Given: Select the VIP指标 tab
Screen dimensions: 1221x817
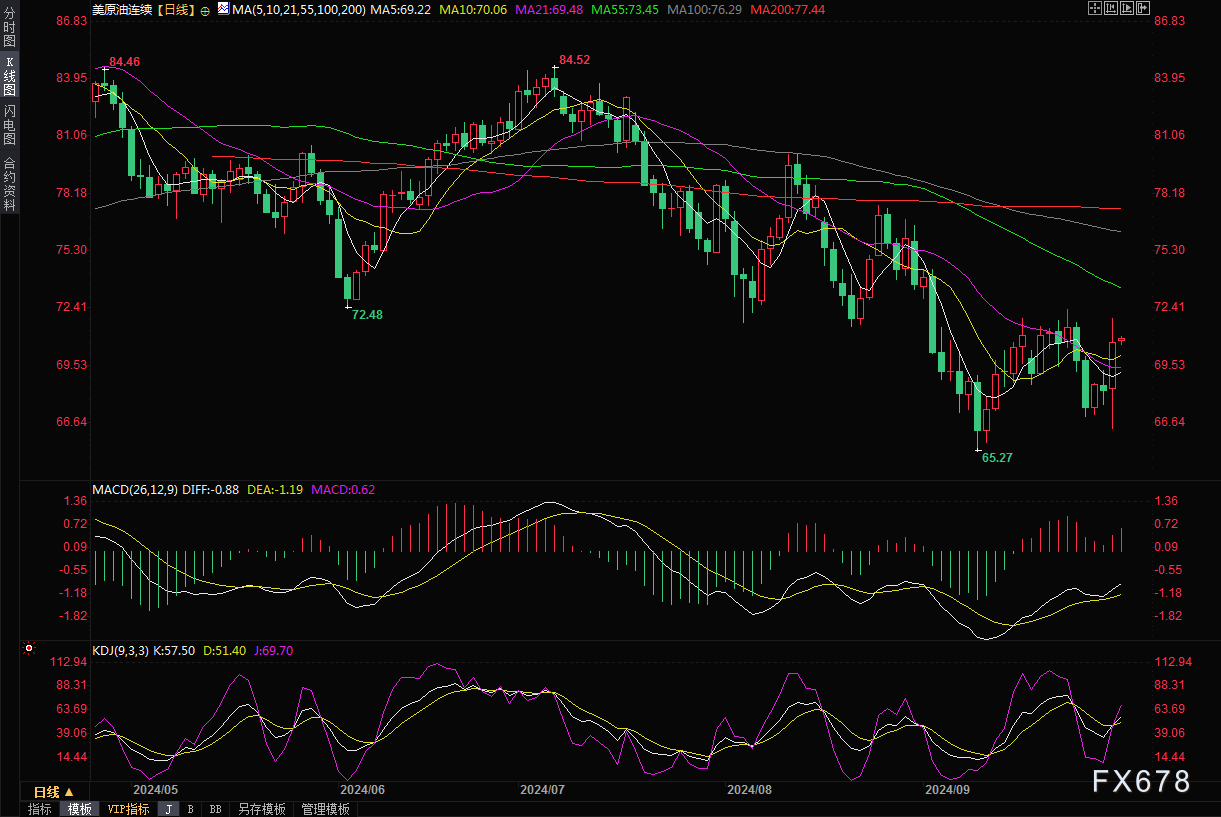Looking at the screenshot, I should (128, 809).
